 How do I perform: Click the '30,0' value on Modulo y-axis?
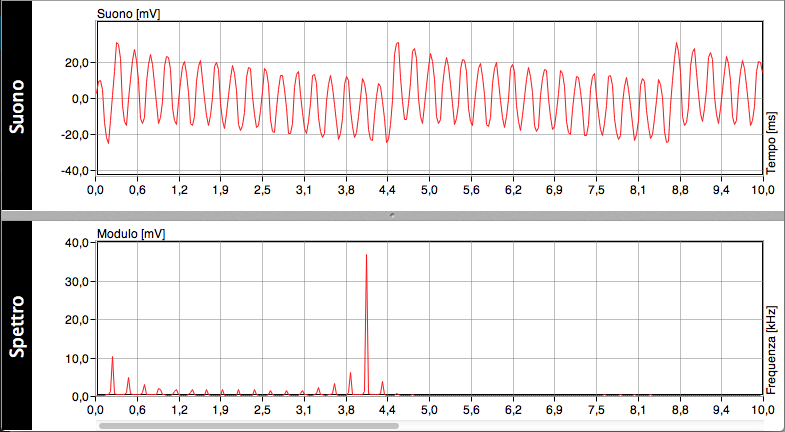click(x=77, y=282)
